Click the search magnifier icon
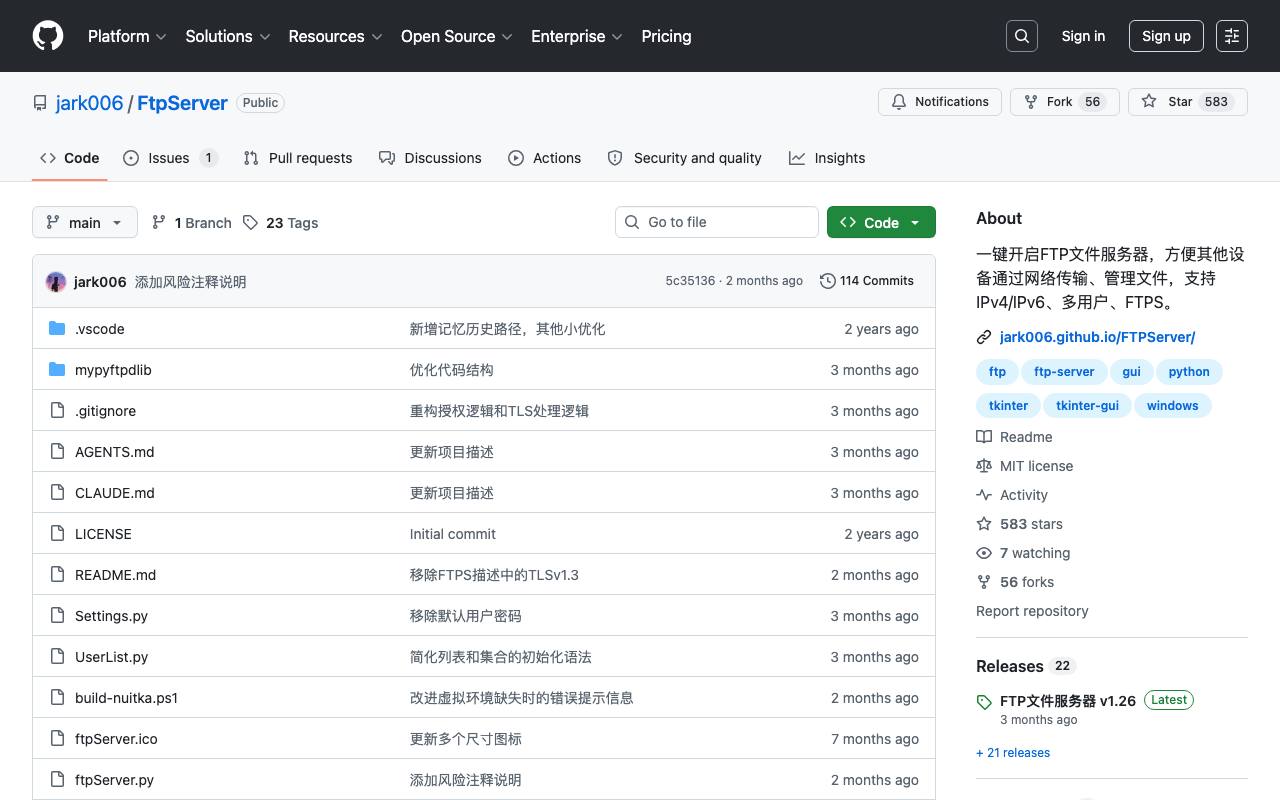Image resolution: width=1280 pixels, height=800 pixels. click(x=1022, y=36)
